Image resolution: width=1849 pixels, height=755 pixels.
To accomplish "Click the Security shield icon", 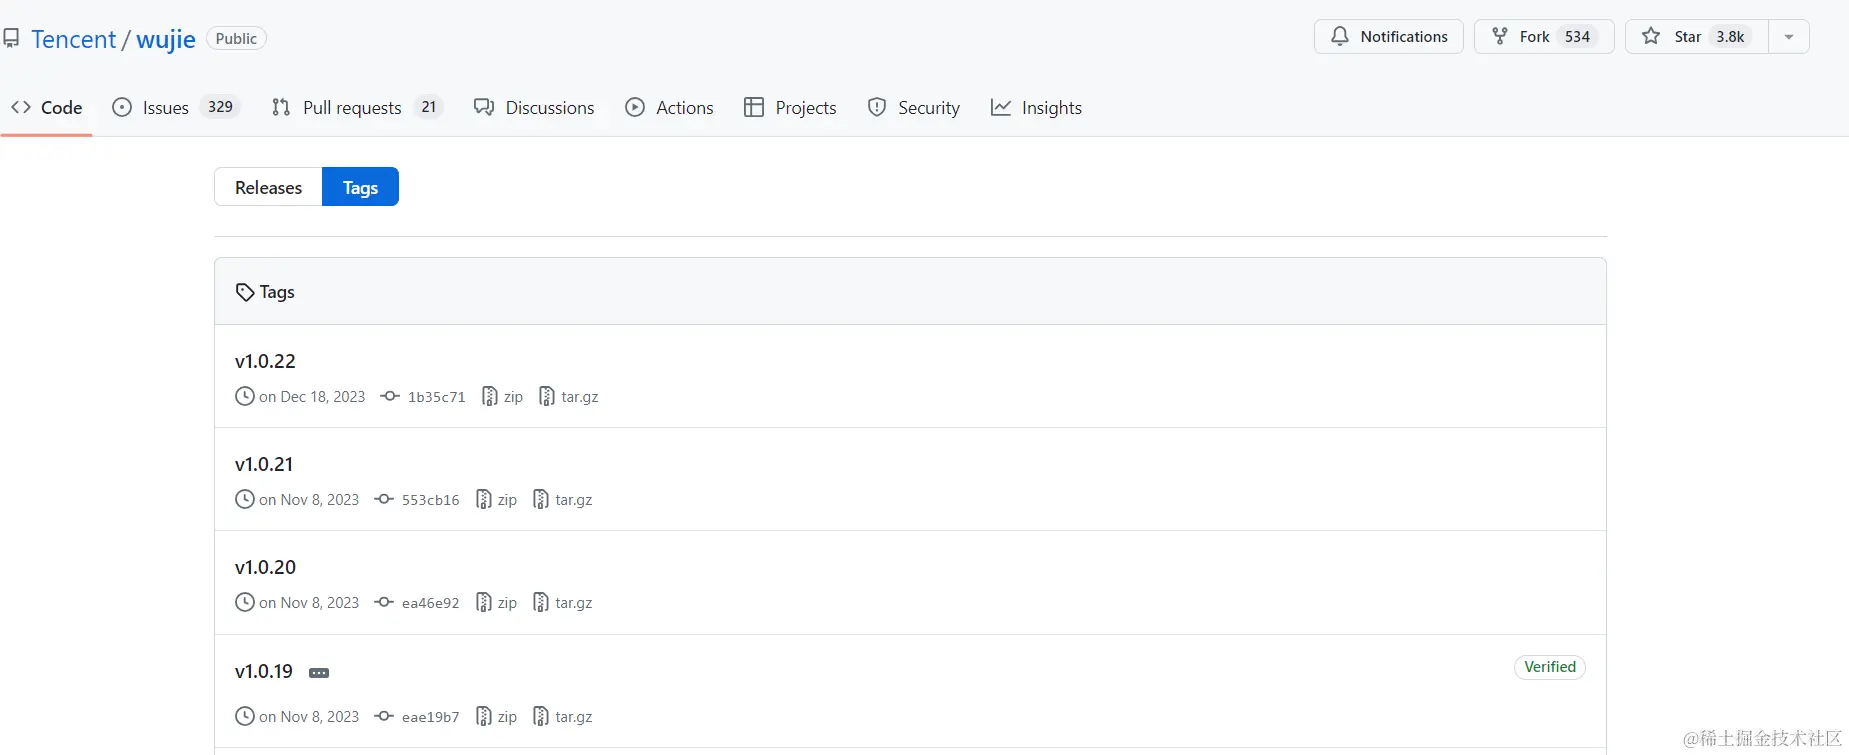I will coord(877,107).
